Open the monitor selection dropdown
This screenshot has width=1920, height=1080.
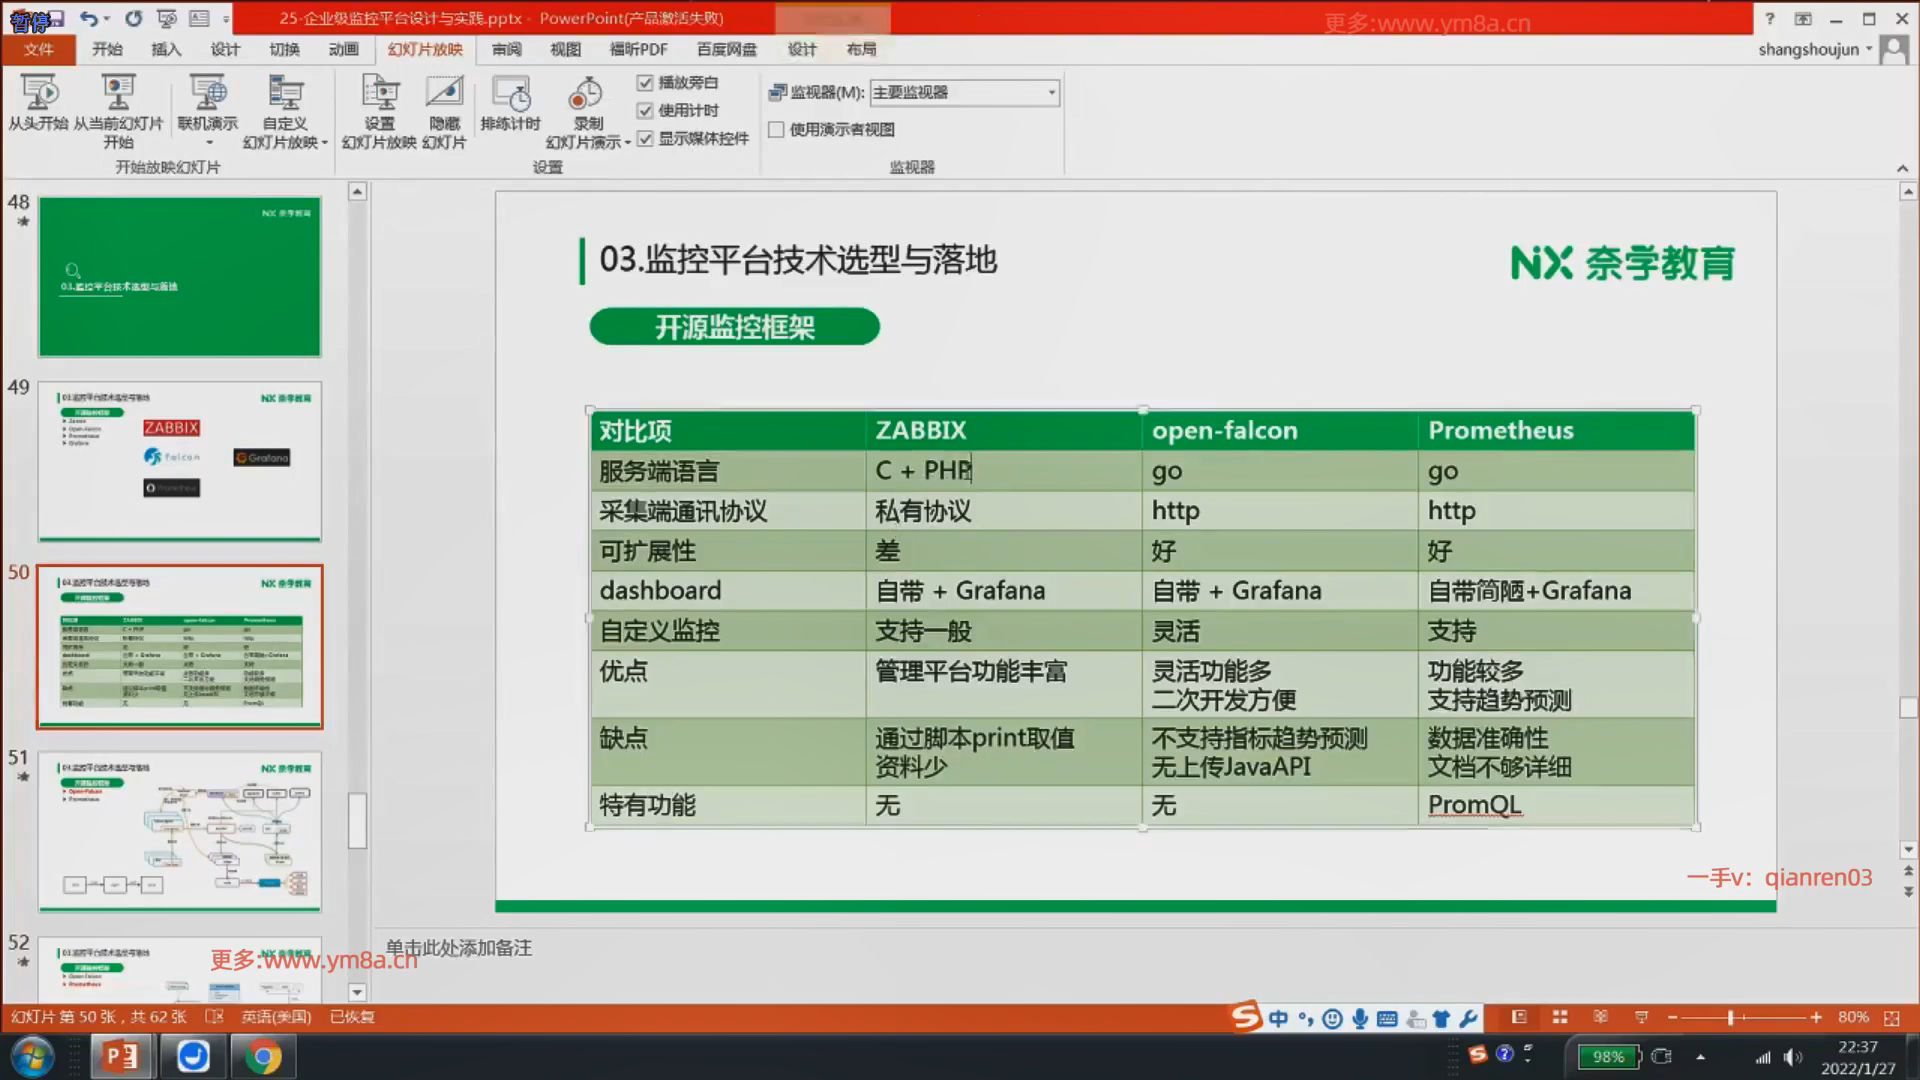coord(1051,93)
